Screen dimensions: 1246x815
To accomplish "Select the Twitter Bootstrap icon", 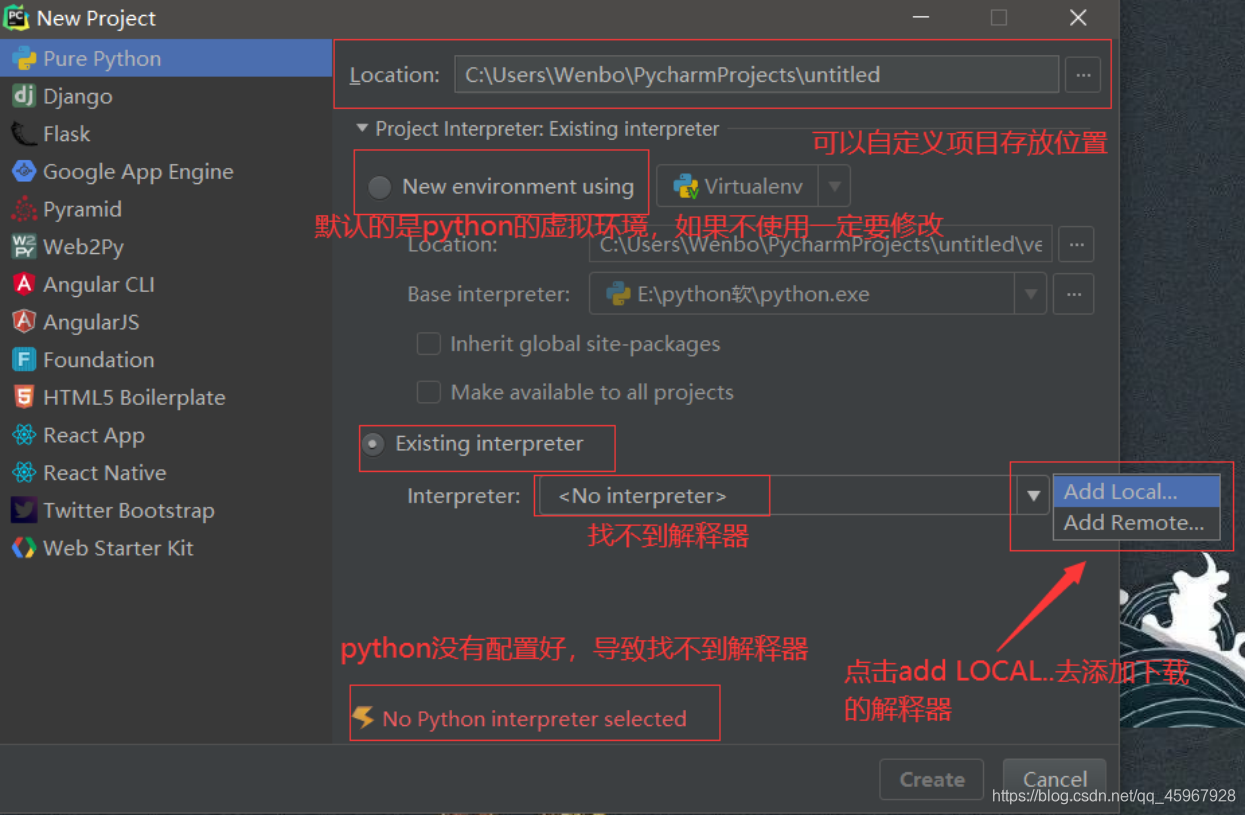I will click(x=24, y=510).
